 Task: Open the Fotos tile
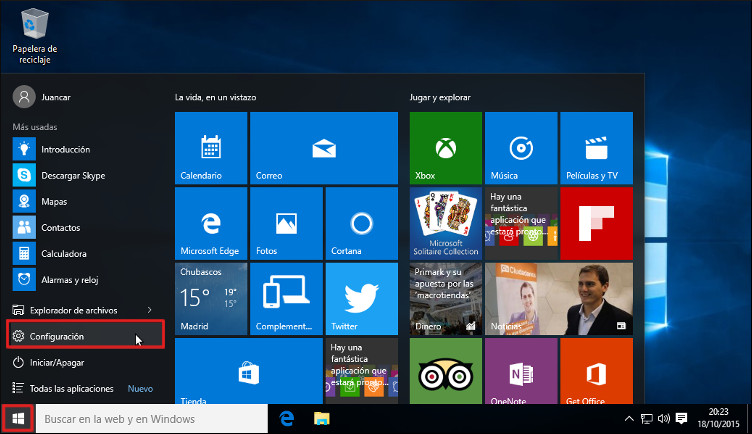pyautogui.click(x=286, y=223)
